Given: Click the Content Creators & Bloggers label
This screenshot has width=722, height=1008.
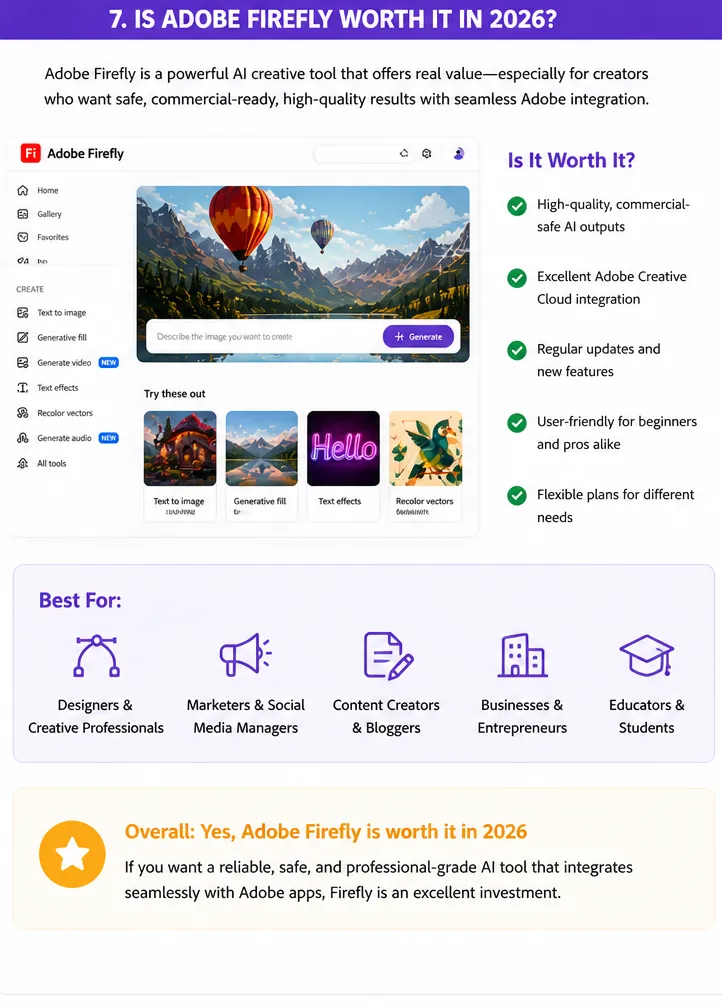Looking at the screenshot, I should tap(386, 717).
